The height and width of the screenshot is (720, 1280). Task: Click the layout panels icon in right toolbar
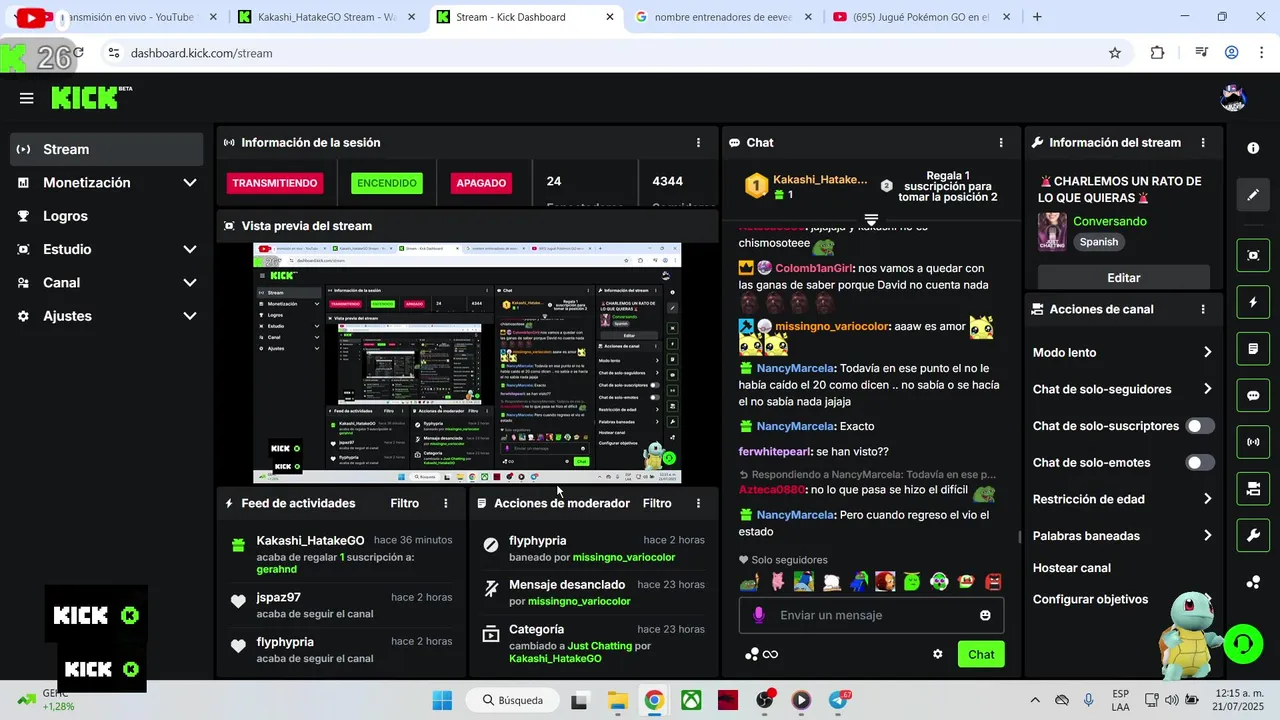click(1253, 489)
